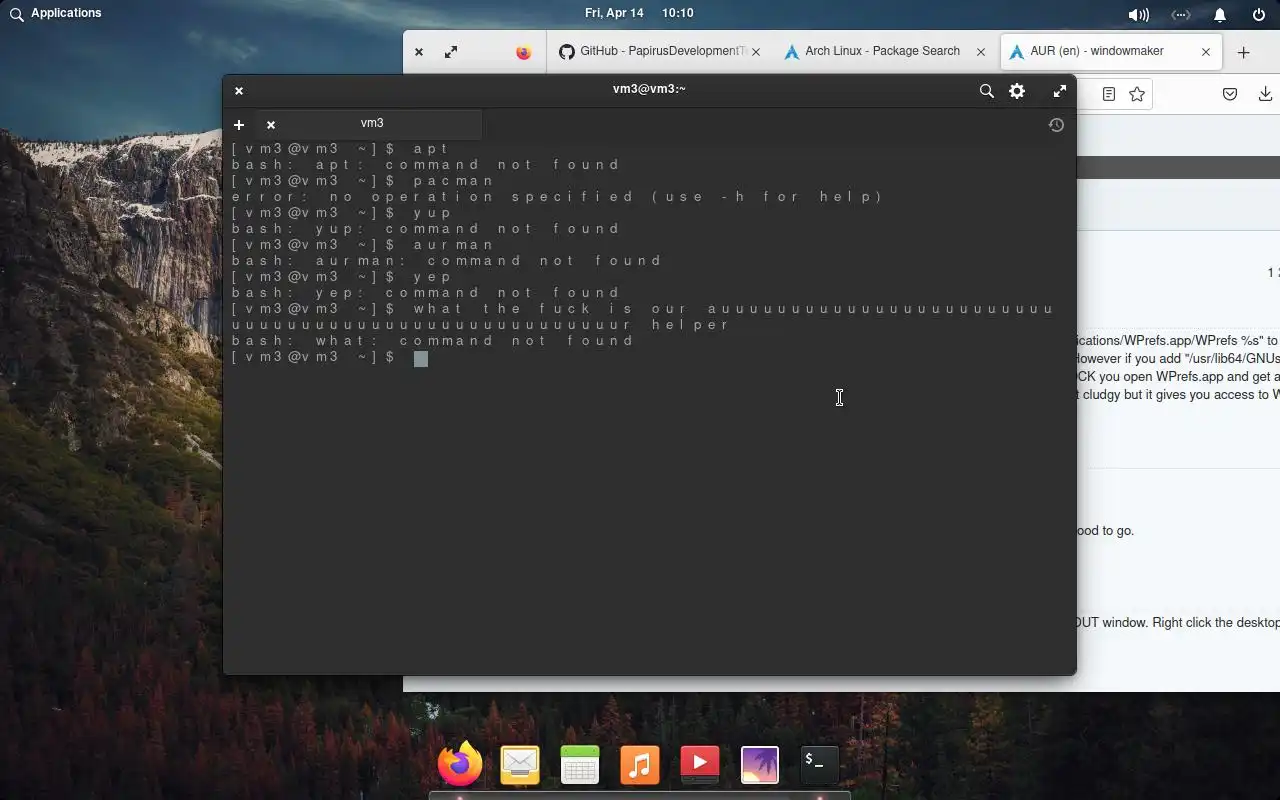Switch to Arch Linux Package Search tab
Viewport: 1280px width, 800px height.
pyautogui.click(x=884, y=51)
